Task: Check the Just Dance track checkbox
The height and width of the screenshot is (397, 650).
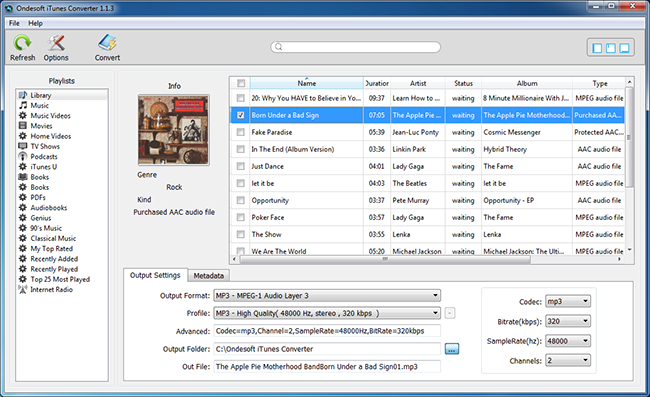Action: [240, 166]
